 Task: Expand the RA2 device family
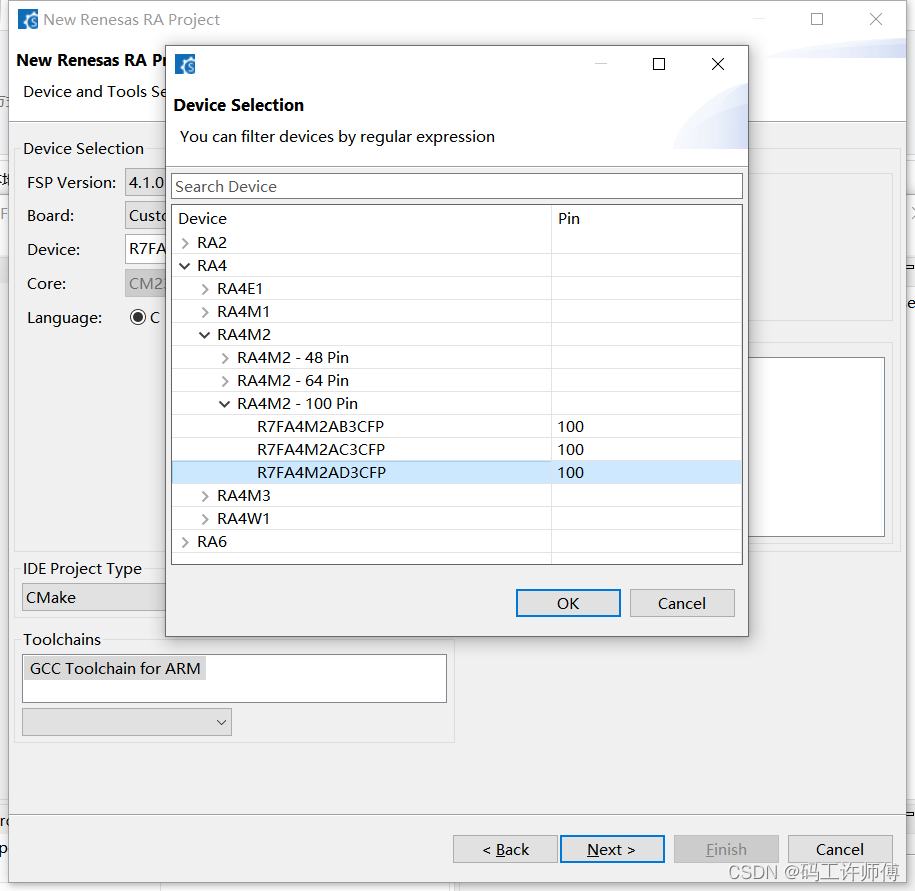[x=185, y=243]
